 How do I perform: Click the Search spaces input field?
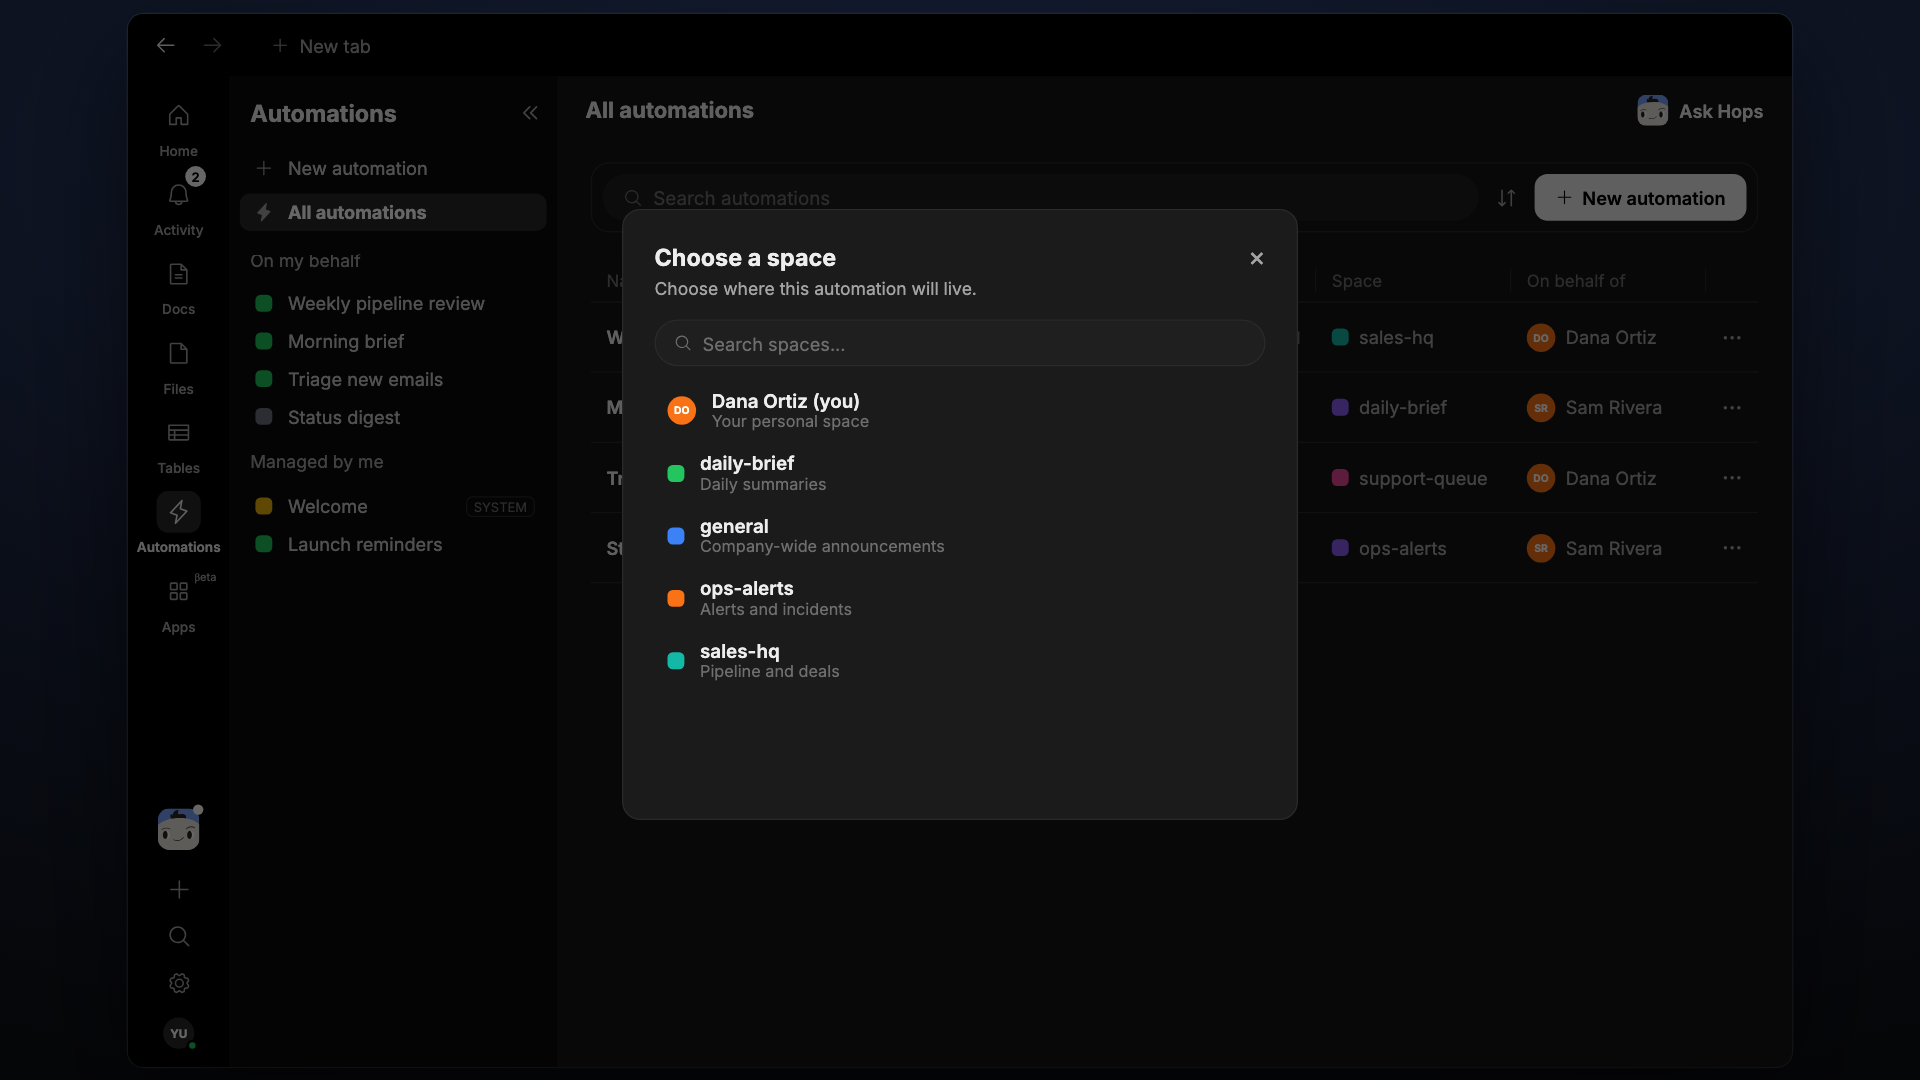[x=960, y=343]
